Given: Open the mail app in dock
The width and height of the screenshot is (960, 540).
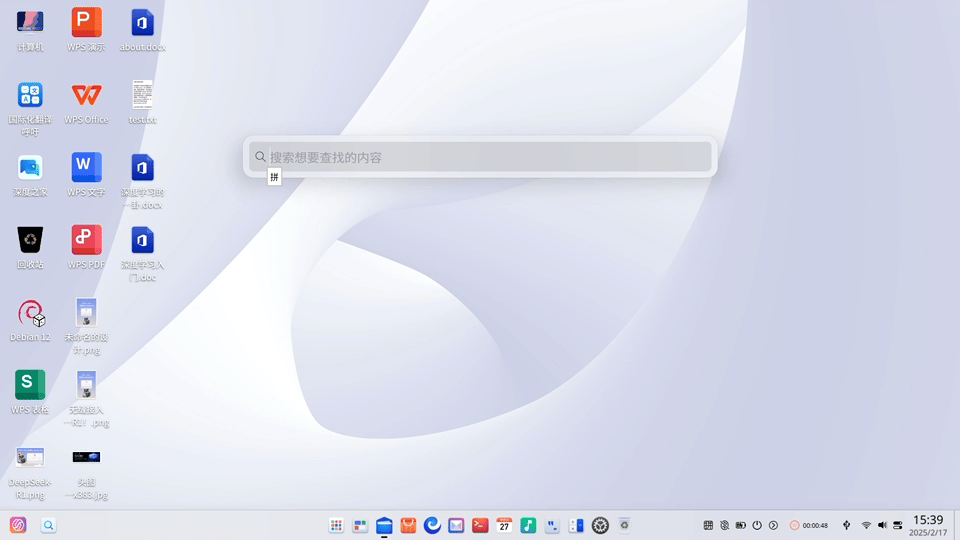Looking at the screenshot, I should (456, 525).
